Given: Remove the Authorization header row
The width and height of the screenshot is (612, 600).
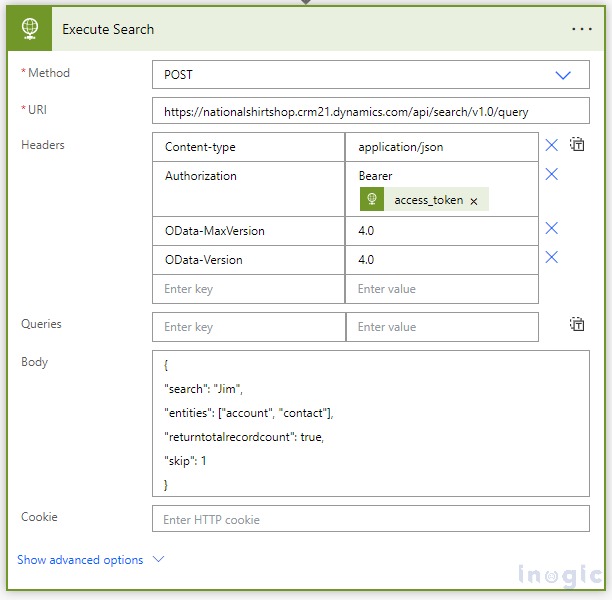Looking at the screenshot, I should (551, 175).
